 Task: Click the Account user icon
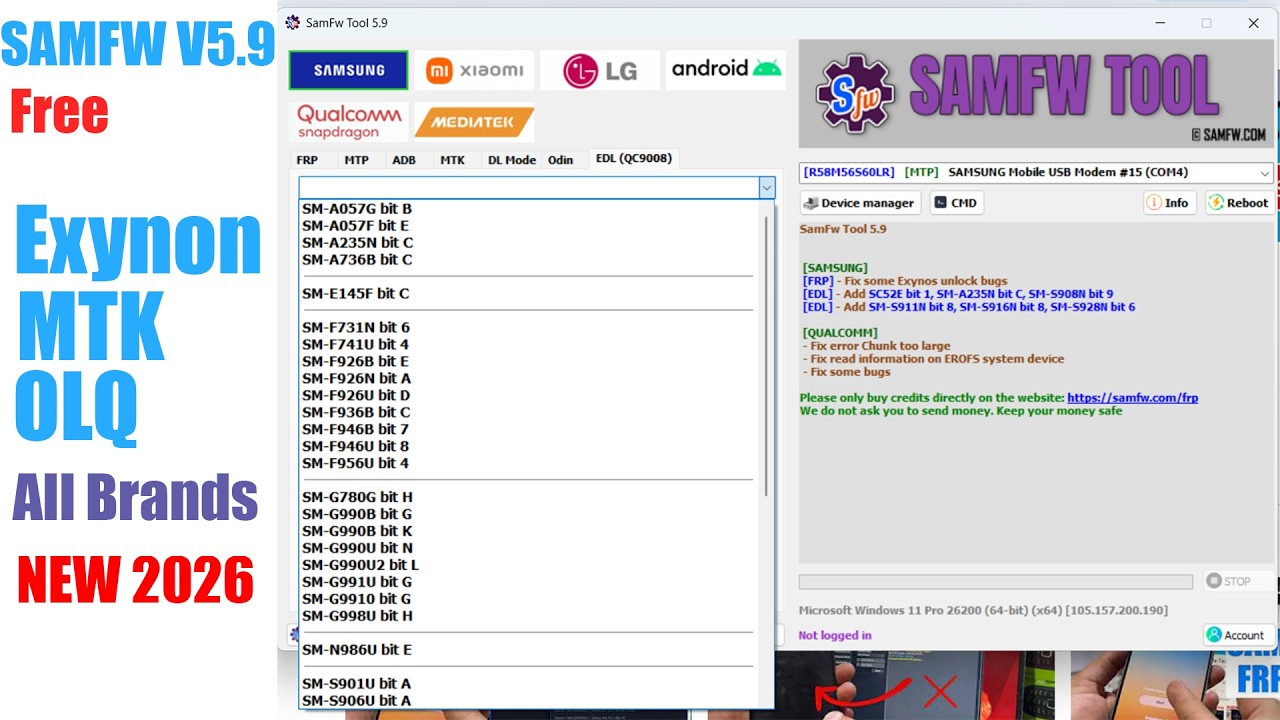pyautogui.click(x=1214, y=635)
